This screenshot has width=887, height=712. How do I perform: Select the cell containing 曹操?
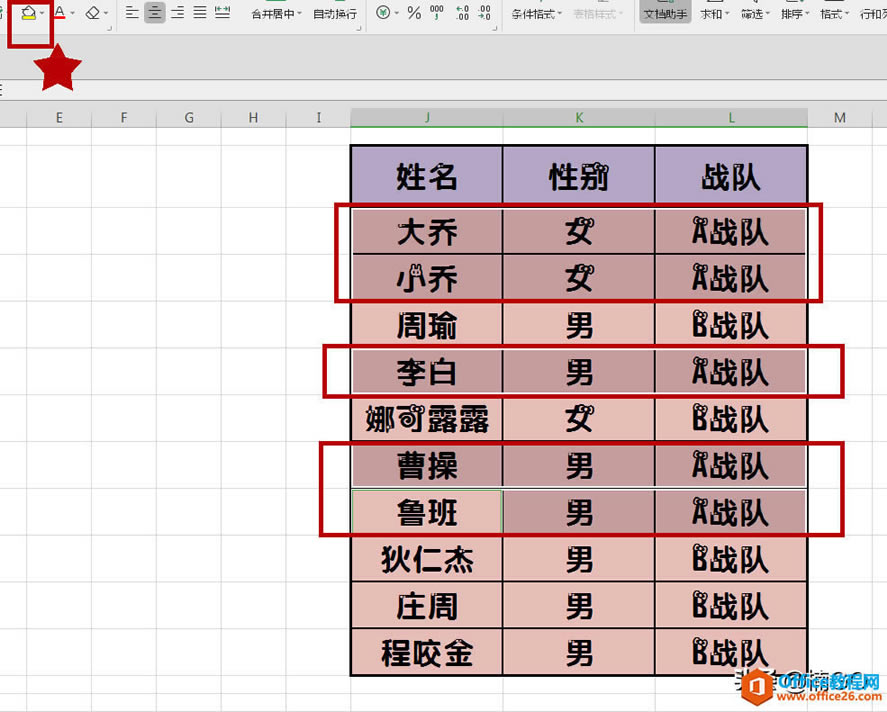click(x=427, y=466)
